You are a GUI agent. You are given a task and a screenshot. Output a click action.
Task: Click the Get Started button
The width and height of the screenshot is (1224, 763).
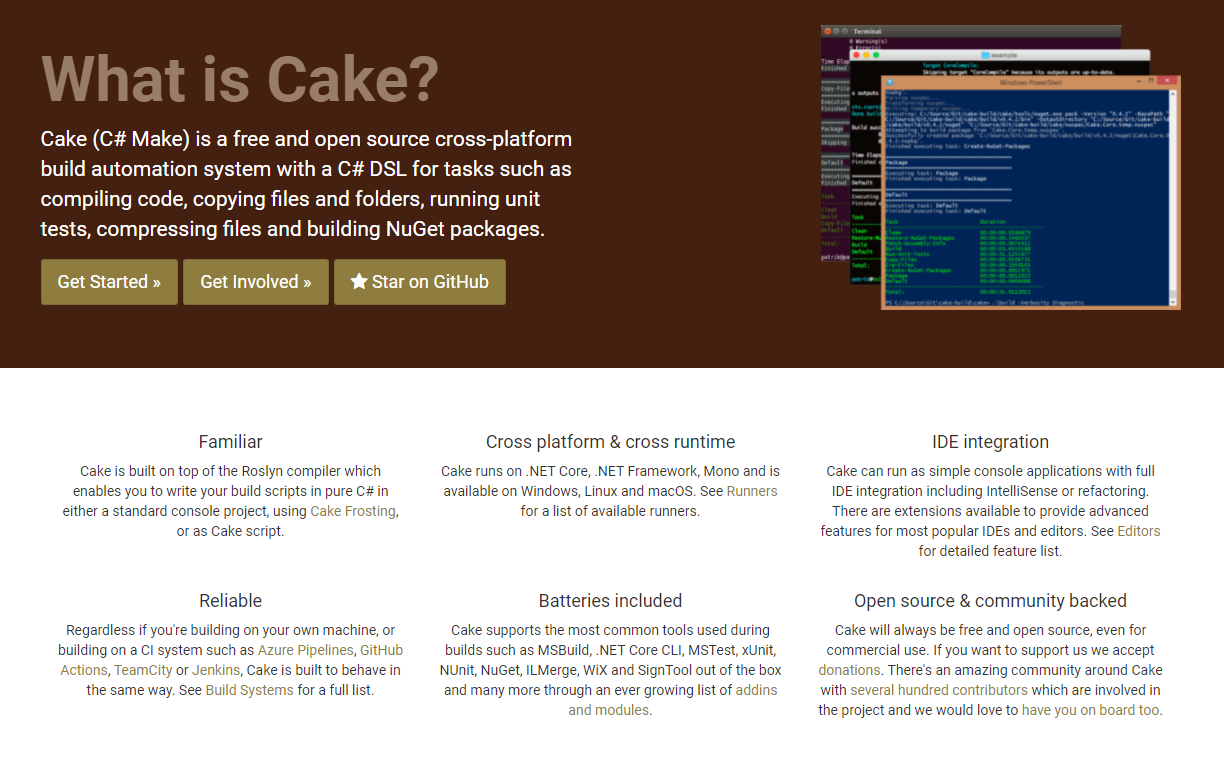point(109,282)
